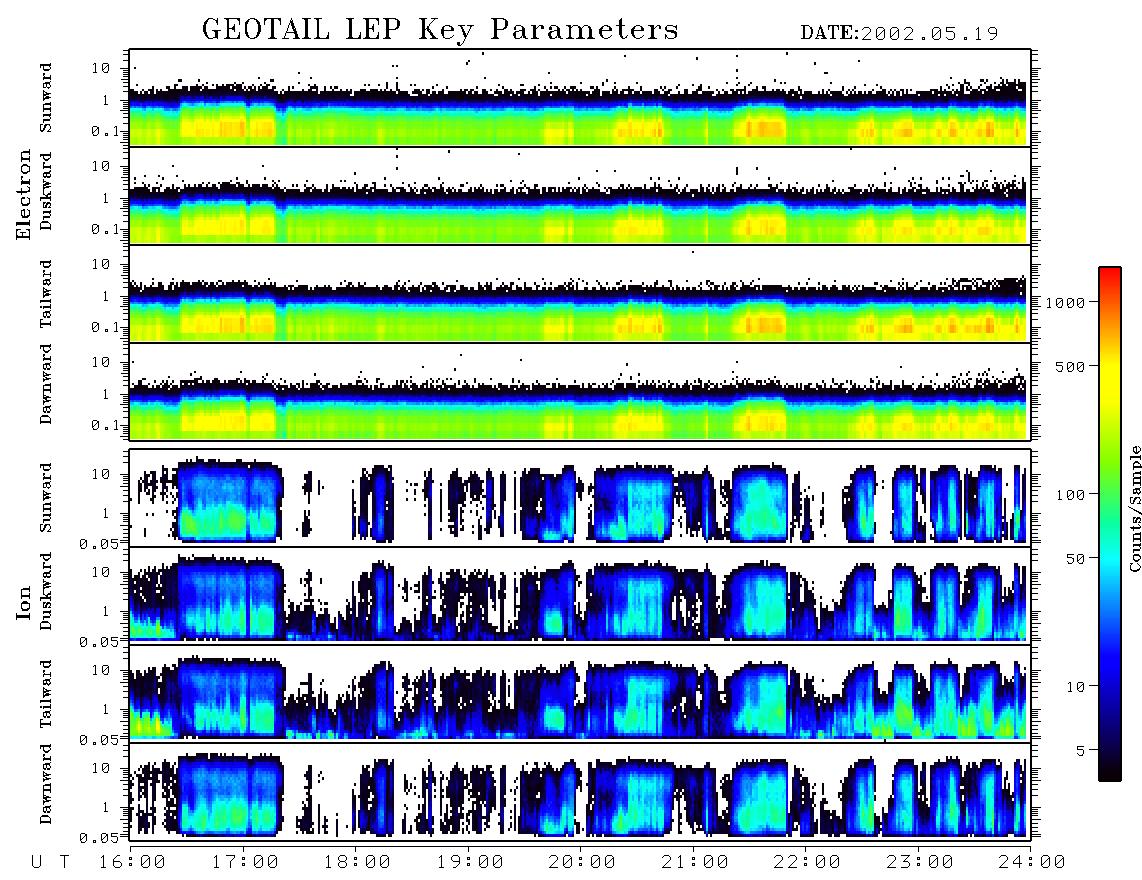Click the "GEOTAIL LEP Key Parameters" title
1142x880 pixels.
coord(440,30)
